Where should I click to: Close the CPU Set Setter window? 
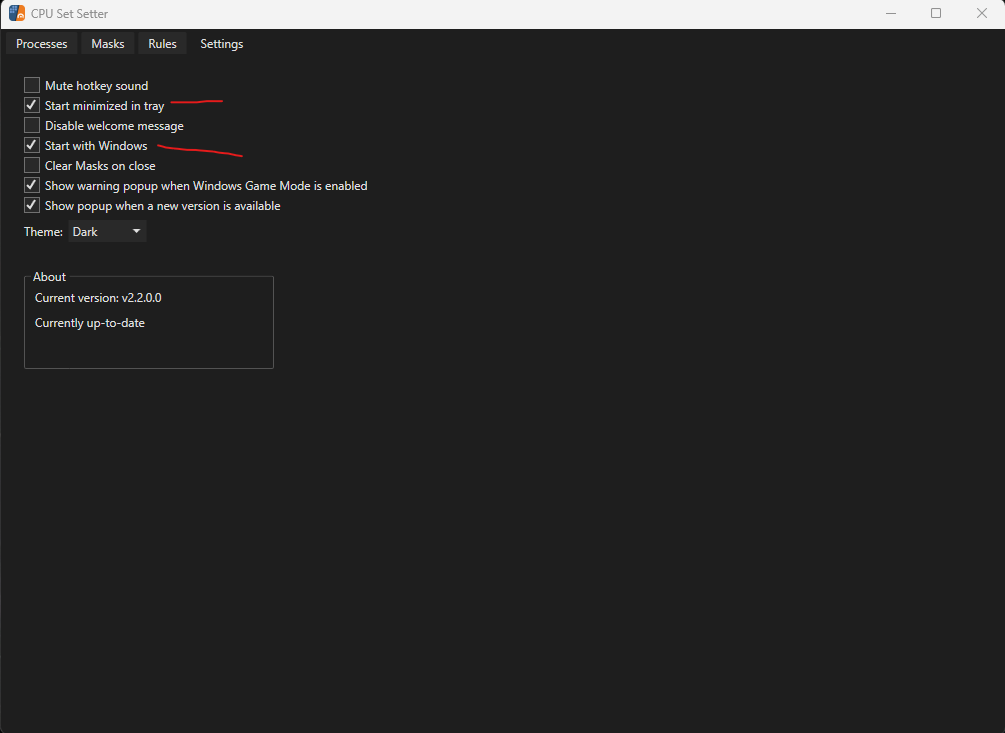pyautogui.click(x=981, y=13)
